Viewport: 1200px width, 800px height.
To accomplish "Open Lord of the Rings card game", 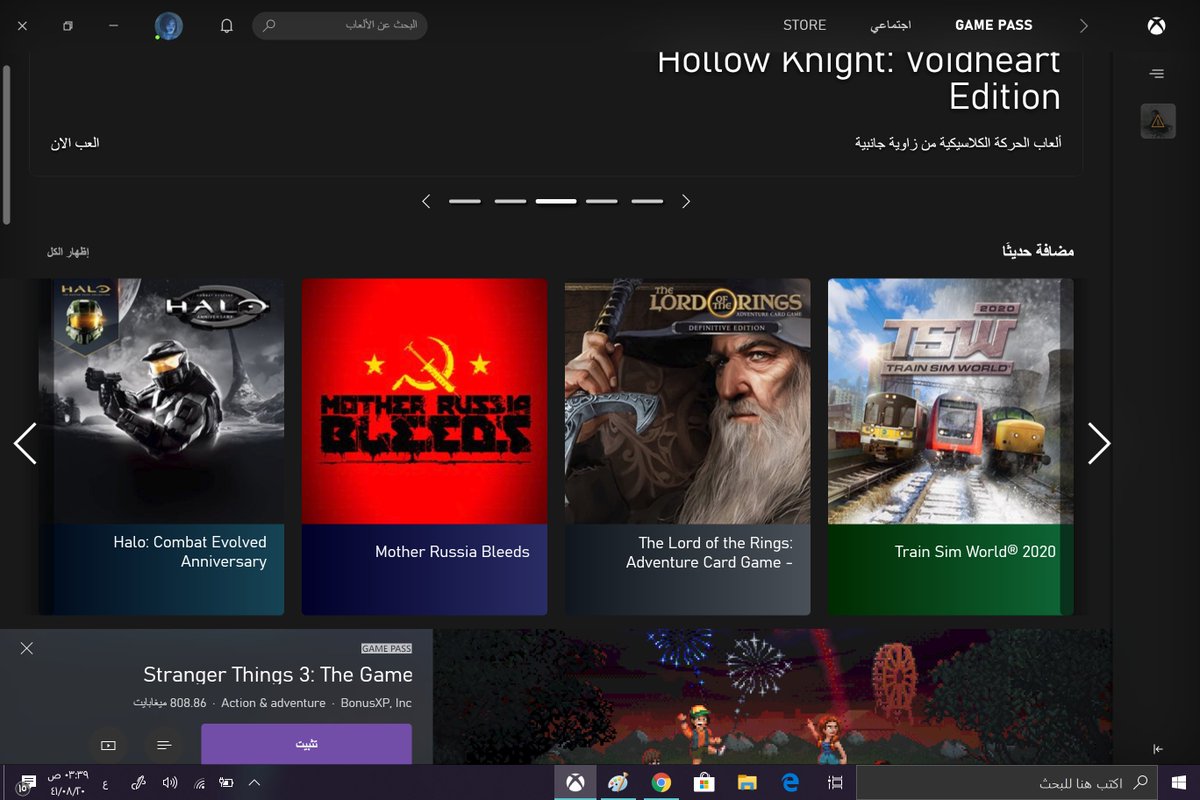I will click(687, 447).
